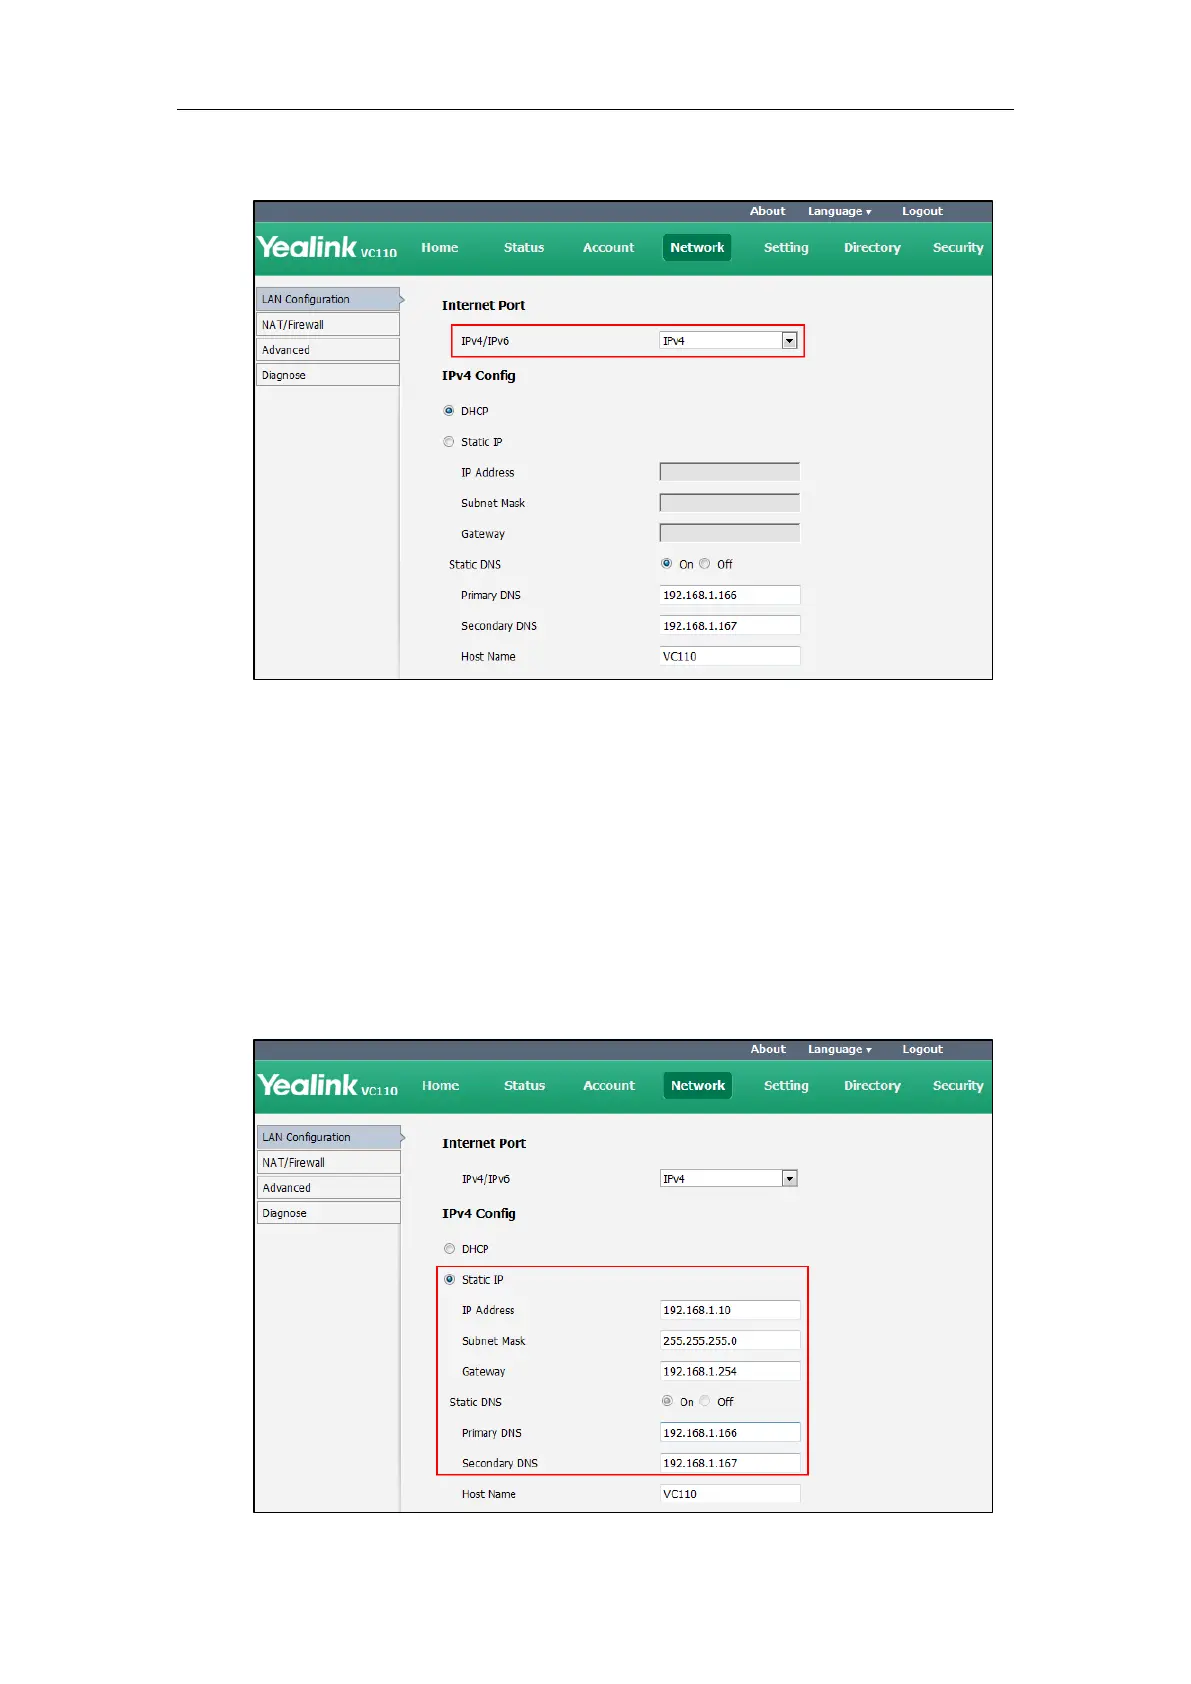The image size is (1191, 1684).
Task: Click Yealink VC110 logo in bottom screenshot
Action: pos(328,1085)
